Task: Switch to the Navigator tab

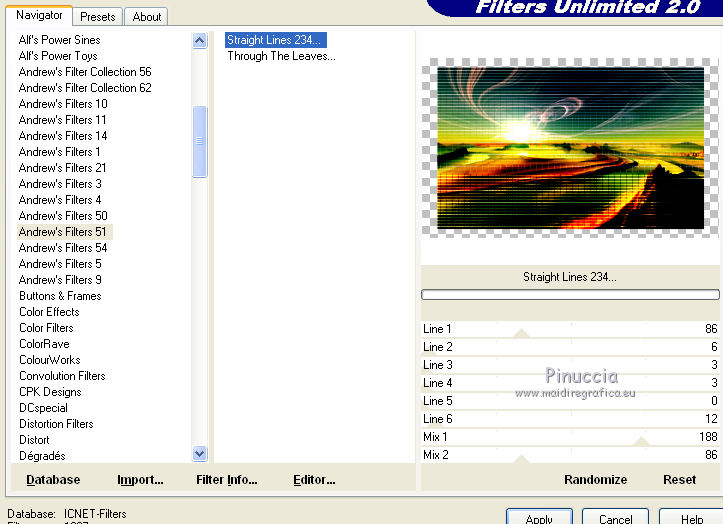Action: coord(39,15)
